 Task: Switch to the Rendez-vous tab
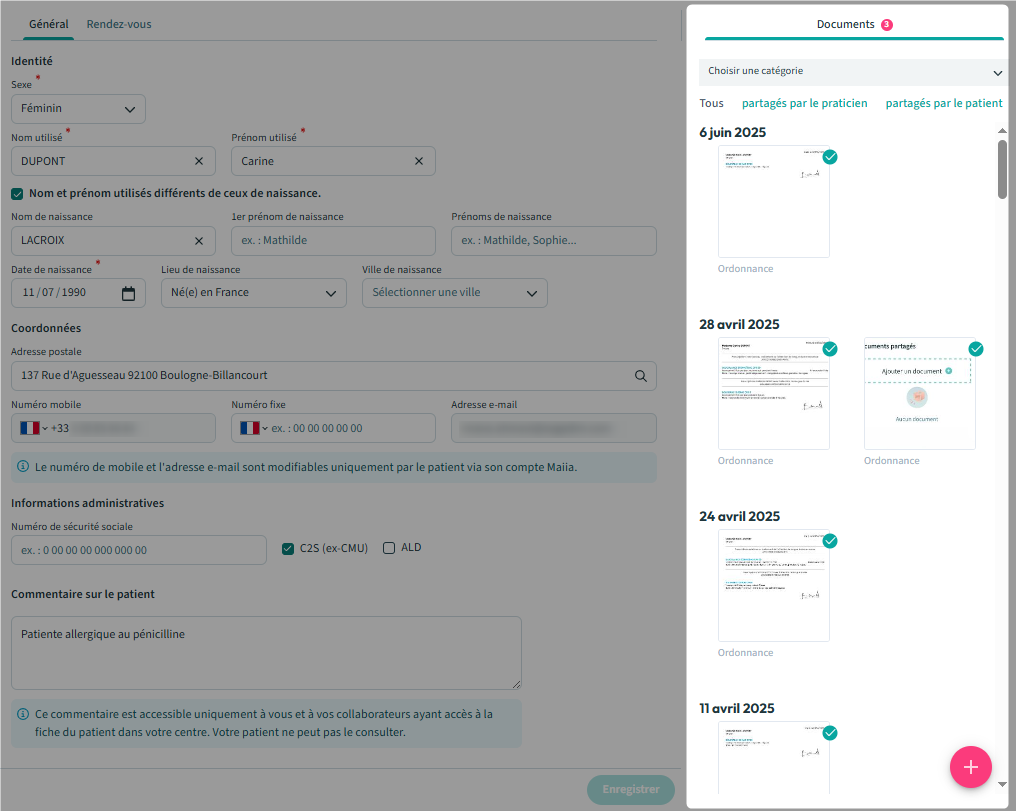119,24
